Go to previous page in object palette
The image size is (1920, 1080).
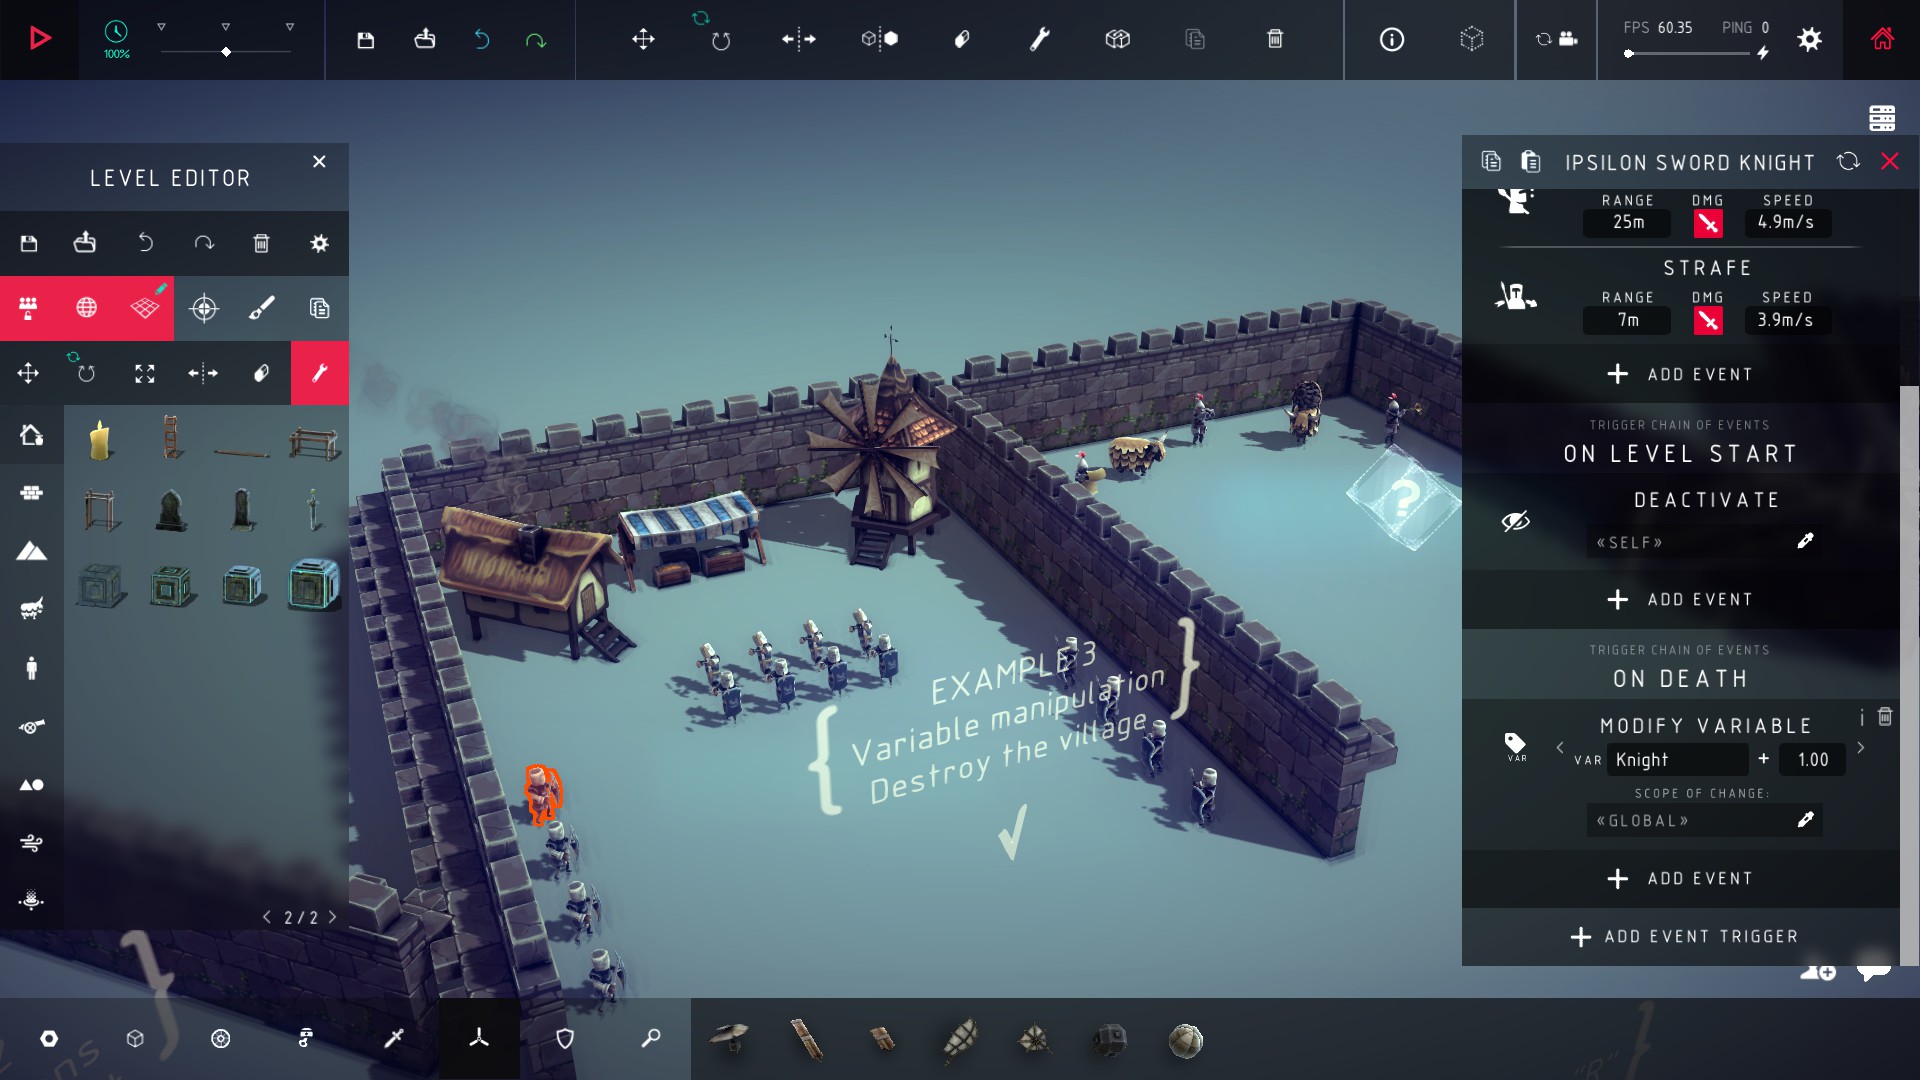click(x=267, y=917)
